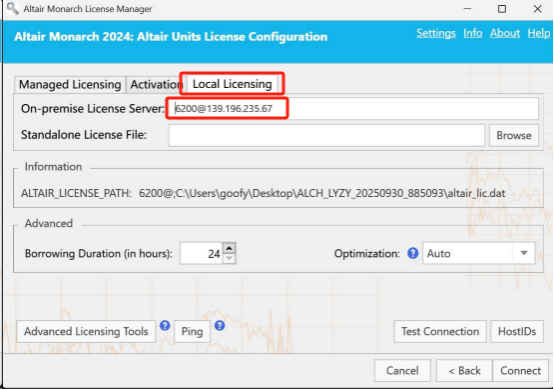This screenshot has width=554, height=389.
Task: Open the About link
Action: coord(505,33)
